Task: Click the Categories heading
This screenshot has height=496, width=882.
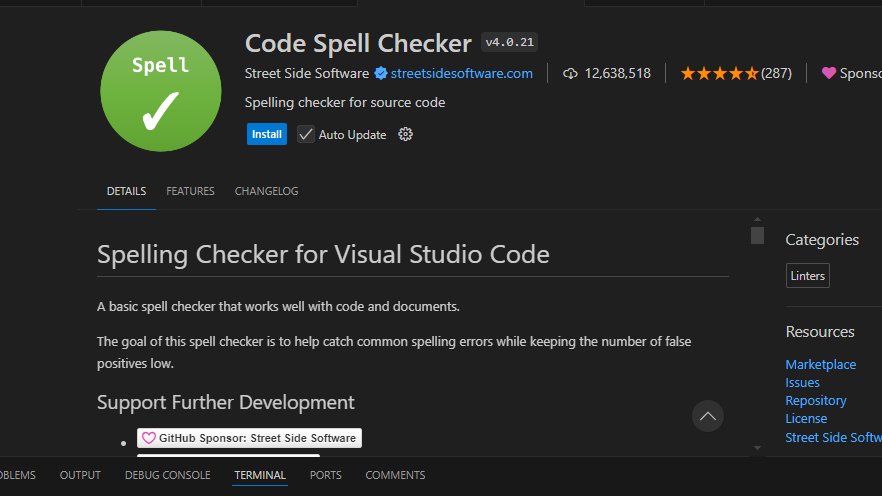Action: 822,240
